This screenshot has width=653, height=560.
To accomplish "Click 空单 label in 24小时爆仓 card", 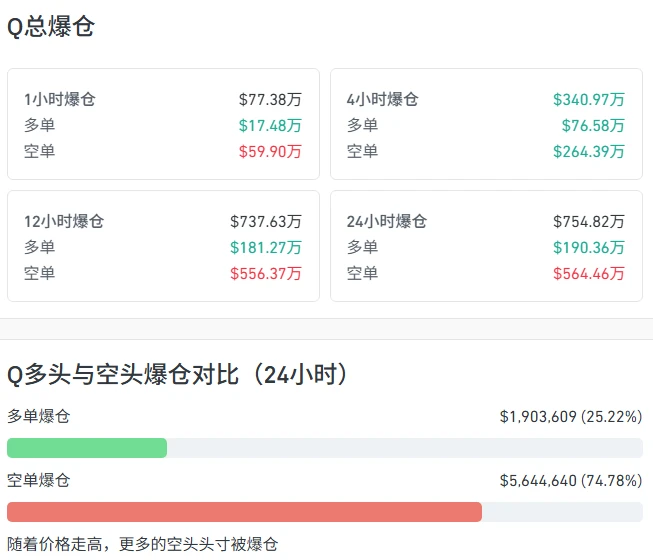I will [362, 274].
